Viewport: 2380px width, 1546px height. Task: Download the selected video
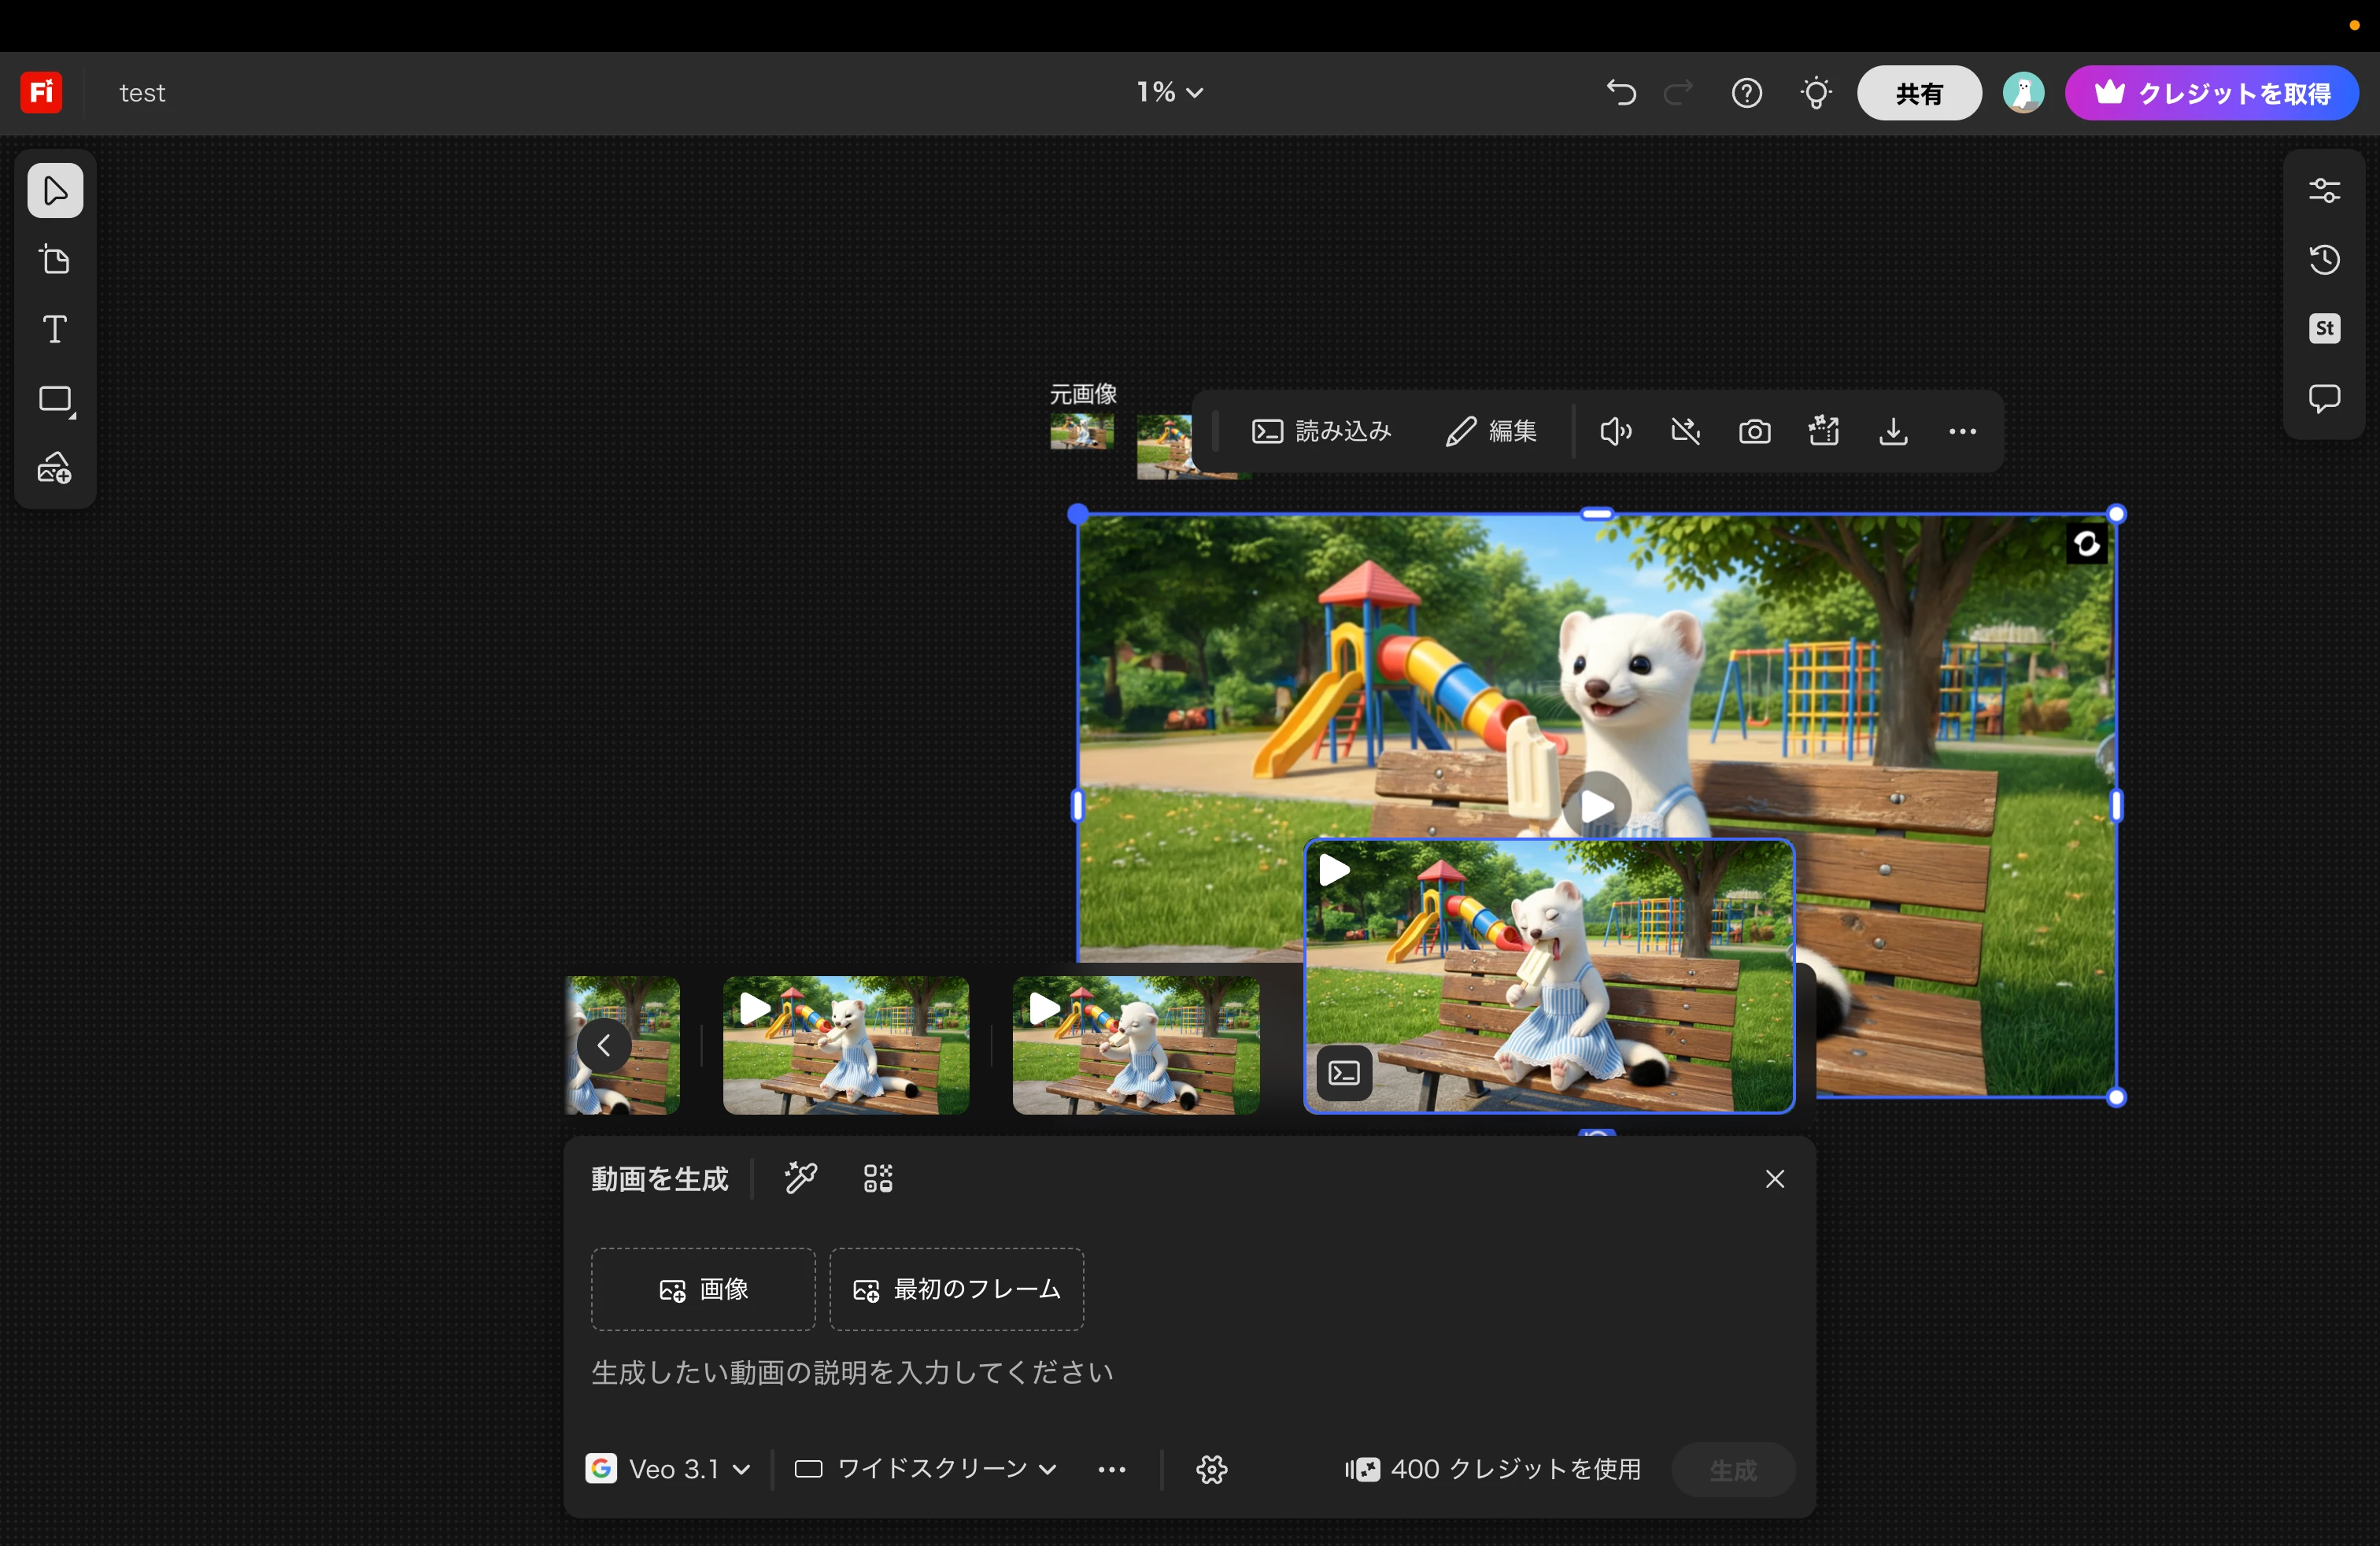click(x=1892, y=432)
